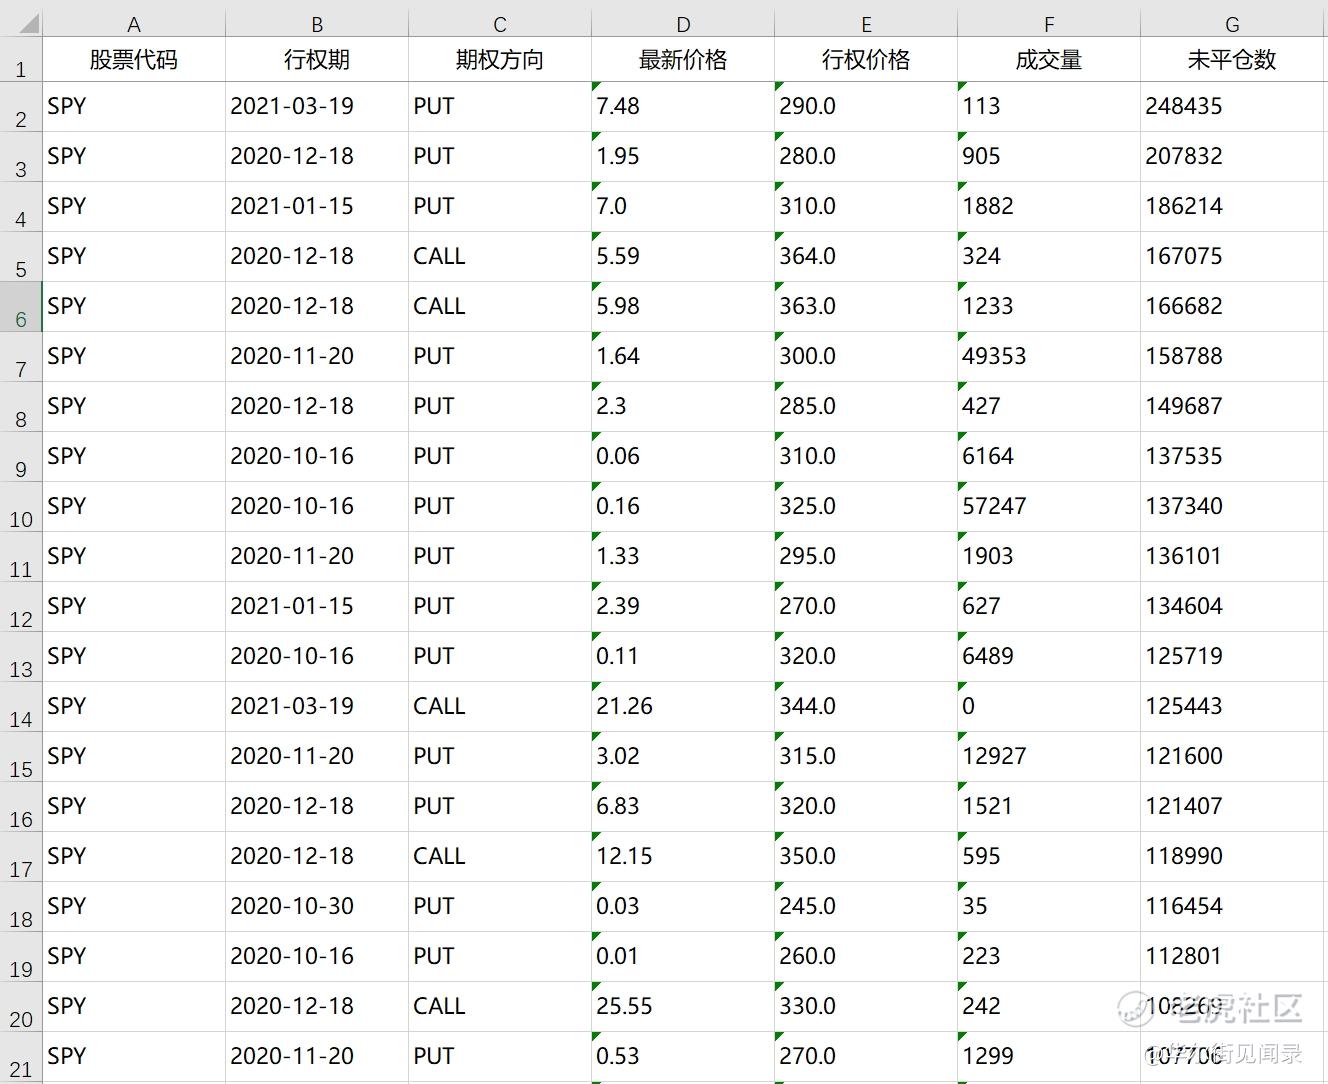Select cell with volume 6489

click(1049, 657)
